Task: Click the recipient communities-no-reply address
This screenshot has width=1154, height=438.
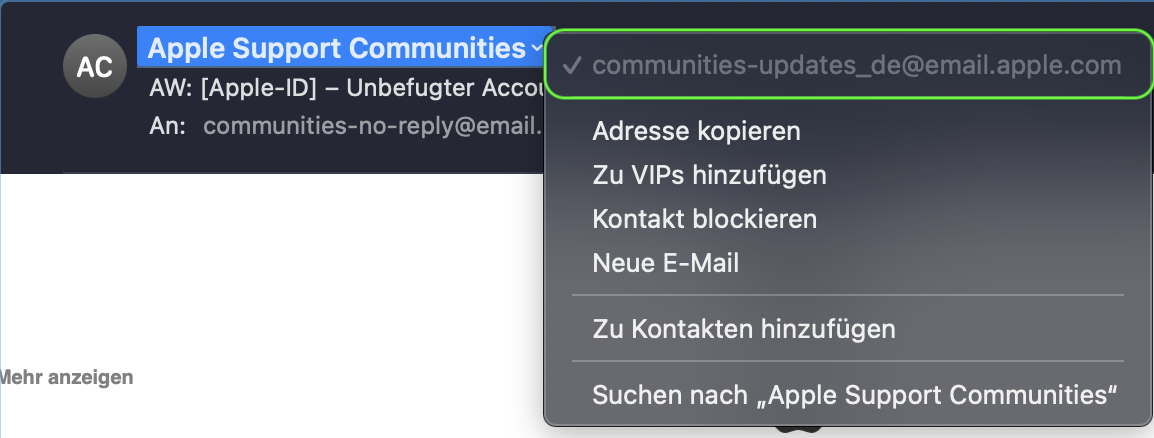Action: [372, 127]
